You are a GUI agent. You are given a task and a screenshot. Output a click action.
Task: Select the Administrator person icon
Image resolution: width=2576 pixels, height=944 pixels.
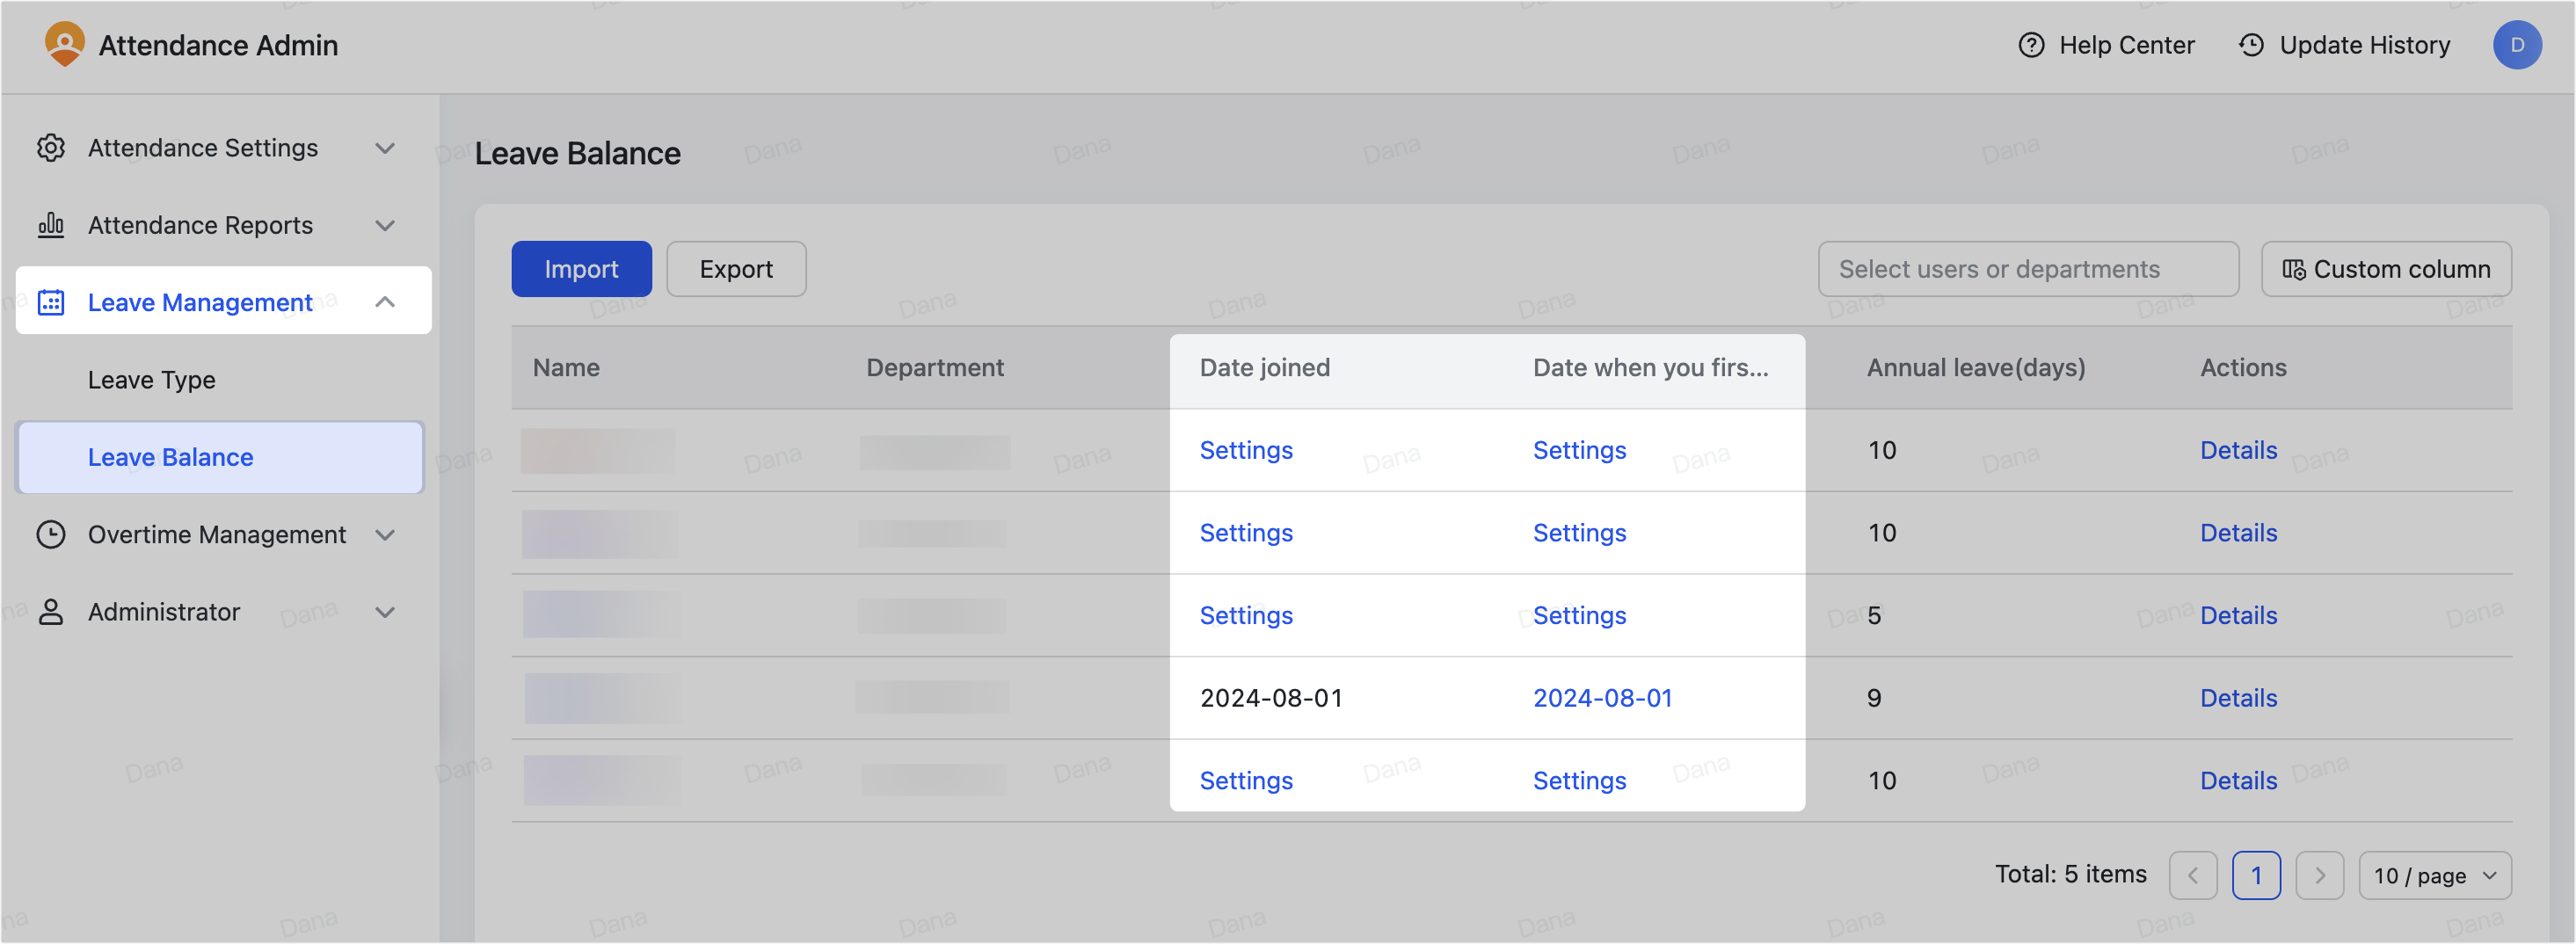pyautogui.click(x=51, y=611)
